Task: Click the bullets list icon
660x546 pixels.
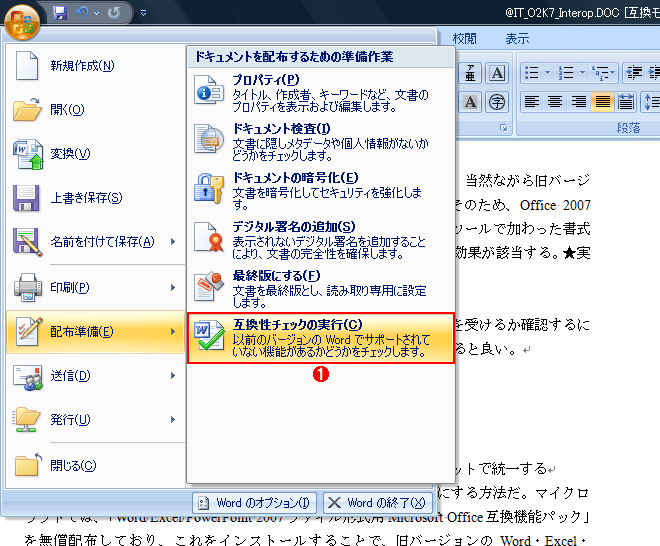Action: point(532,72)
